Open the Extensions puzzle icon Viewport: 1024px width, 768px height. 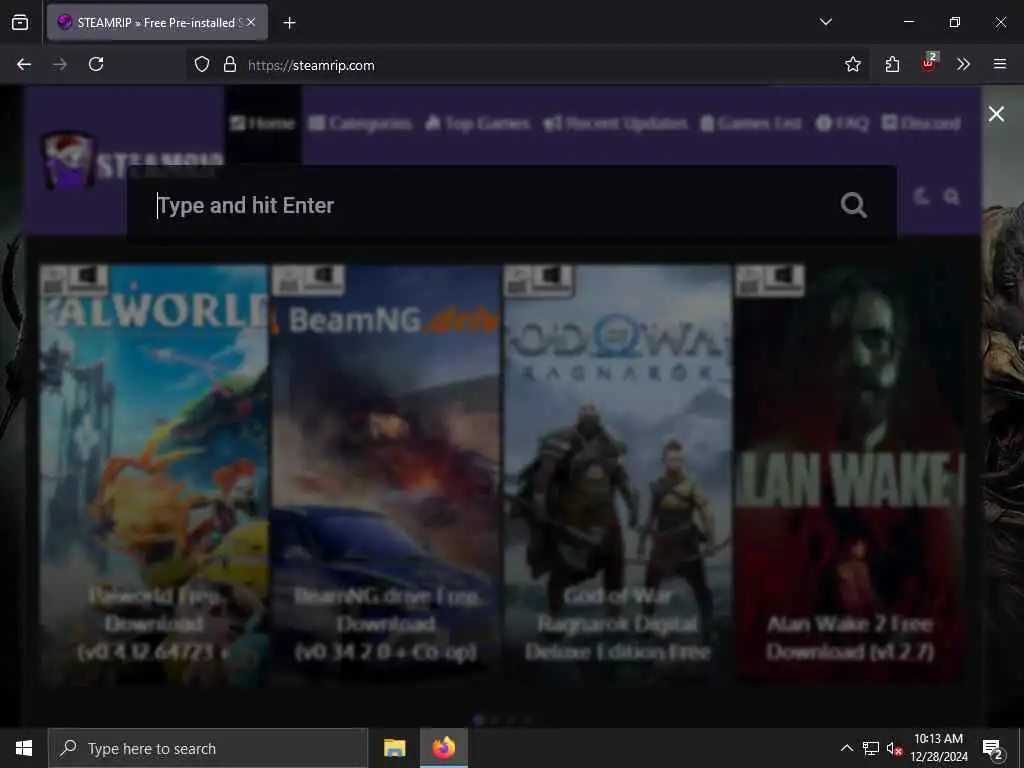coord(892,64)
